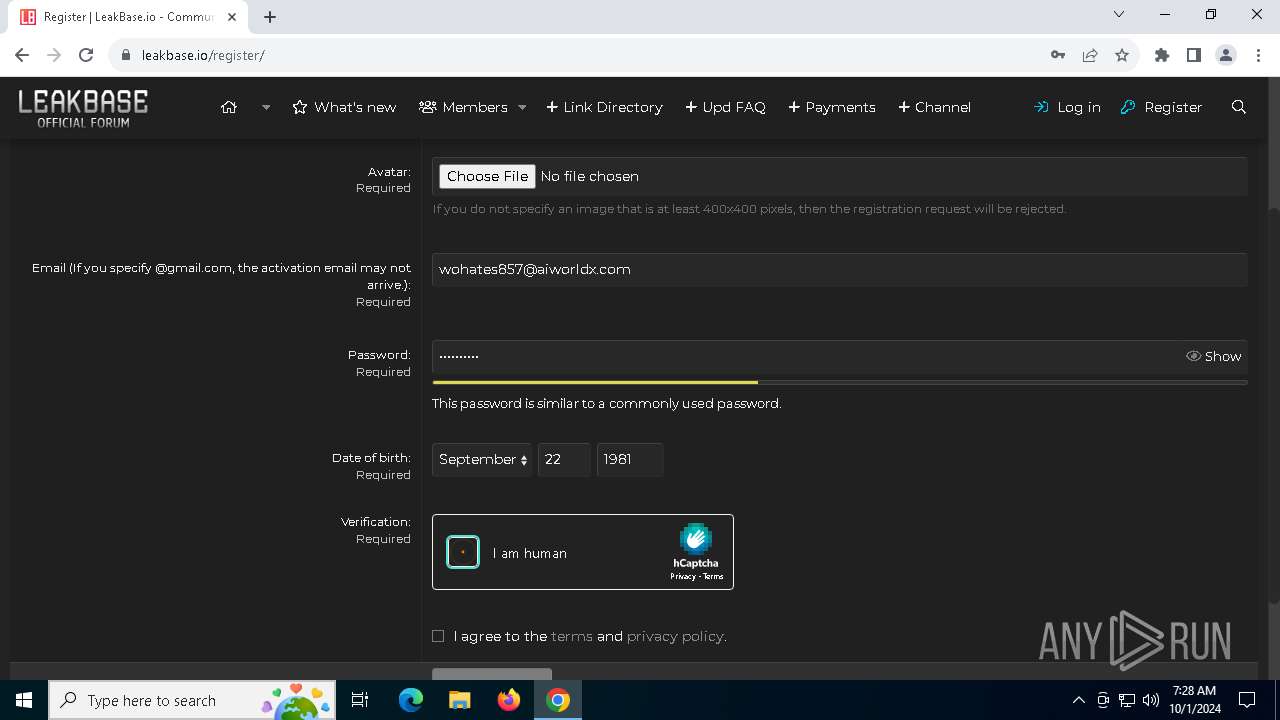Bookmark this page with star
The image size is (1280, 720).
pos(1122,55)
